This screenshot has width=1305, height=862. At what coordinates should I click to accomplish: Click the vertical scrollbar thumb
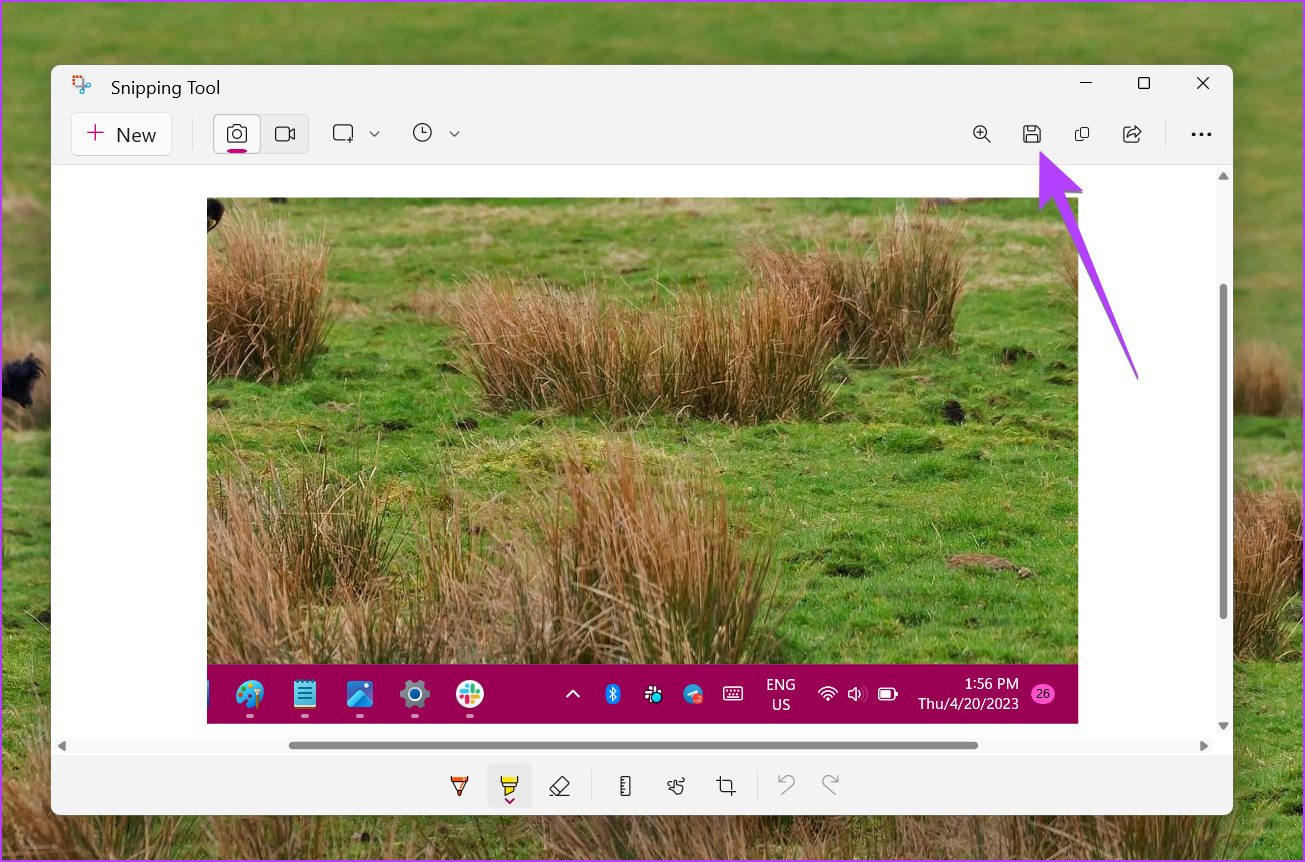tap(1223, 450)
